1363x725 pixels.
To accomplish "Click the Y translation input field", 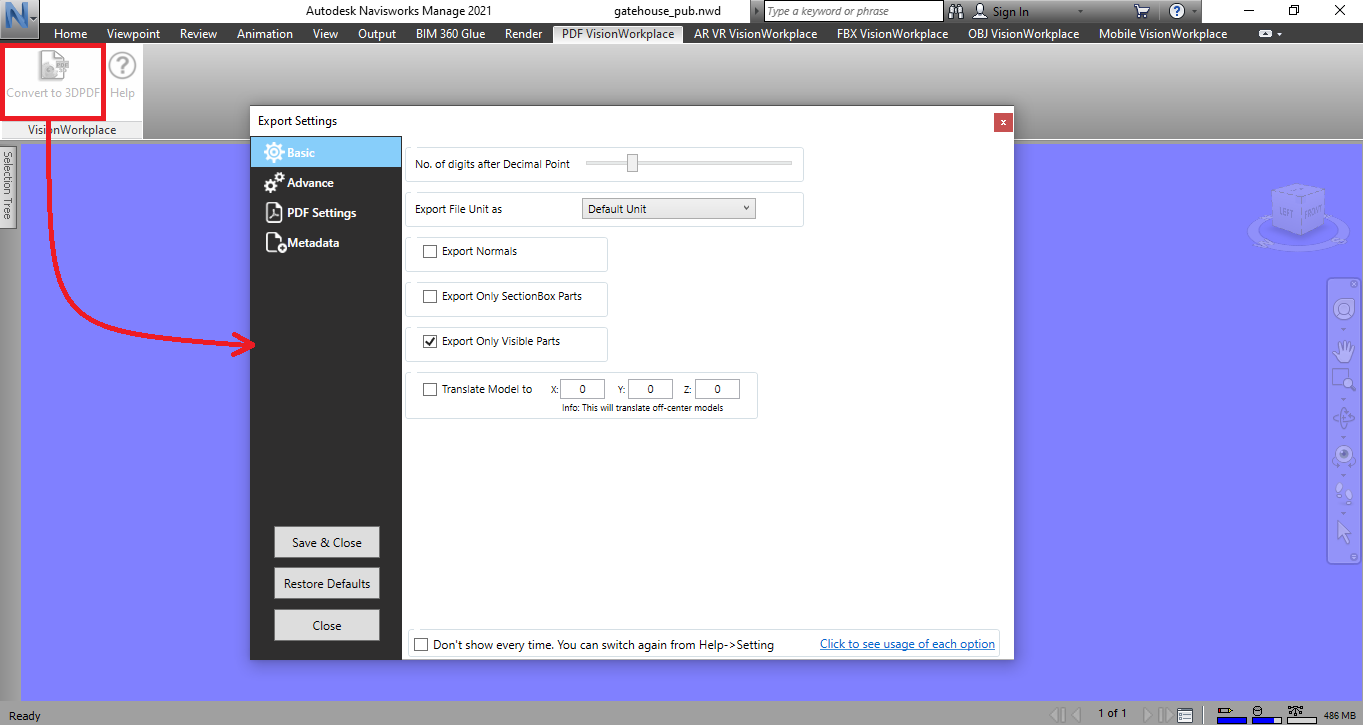I will [650, 390].
